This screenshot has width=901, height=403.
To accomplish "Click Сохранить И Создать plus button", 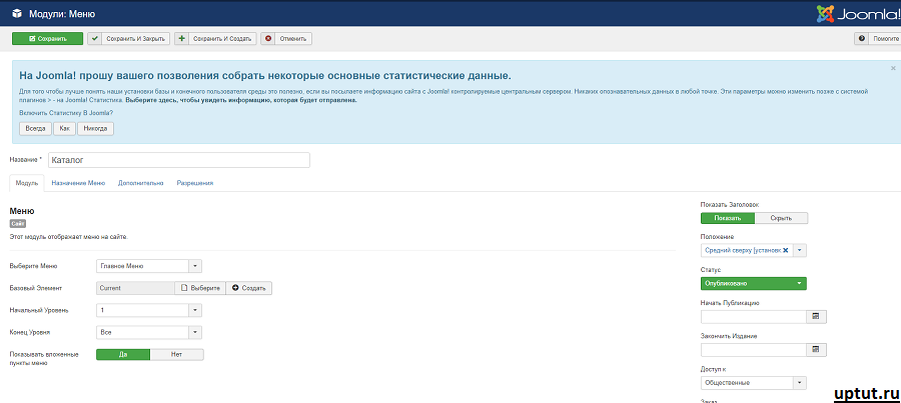I will (215, 39).
